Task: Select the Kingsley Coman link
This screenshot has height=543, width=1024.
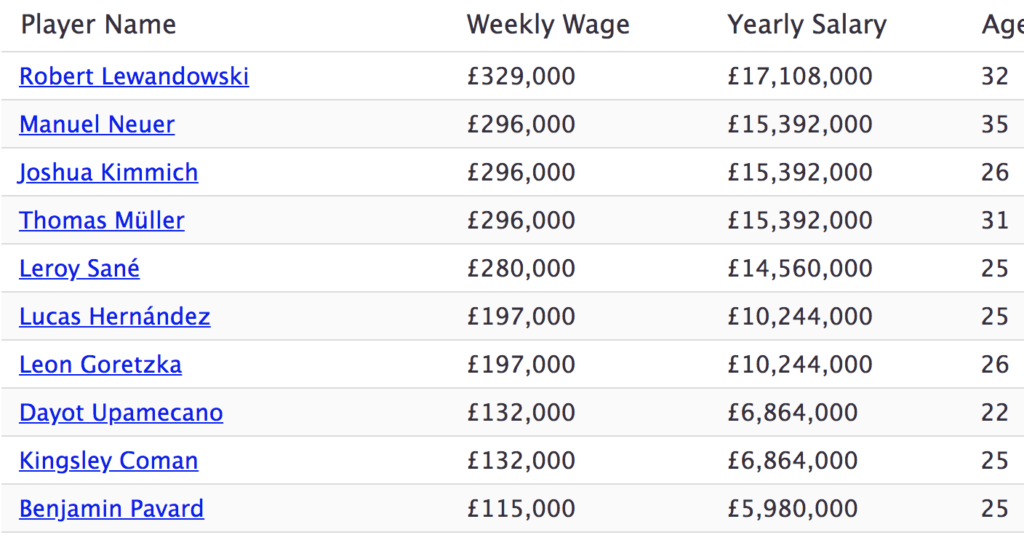Action: (109, 461)
